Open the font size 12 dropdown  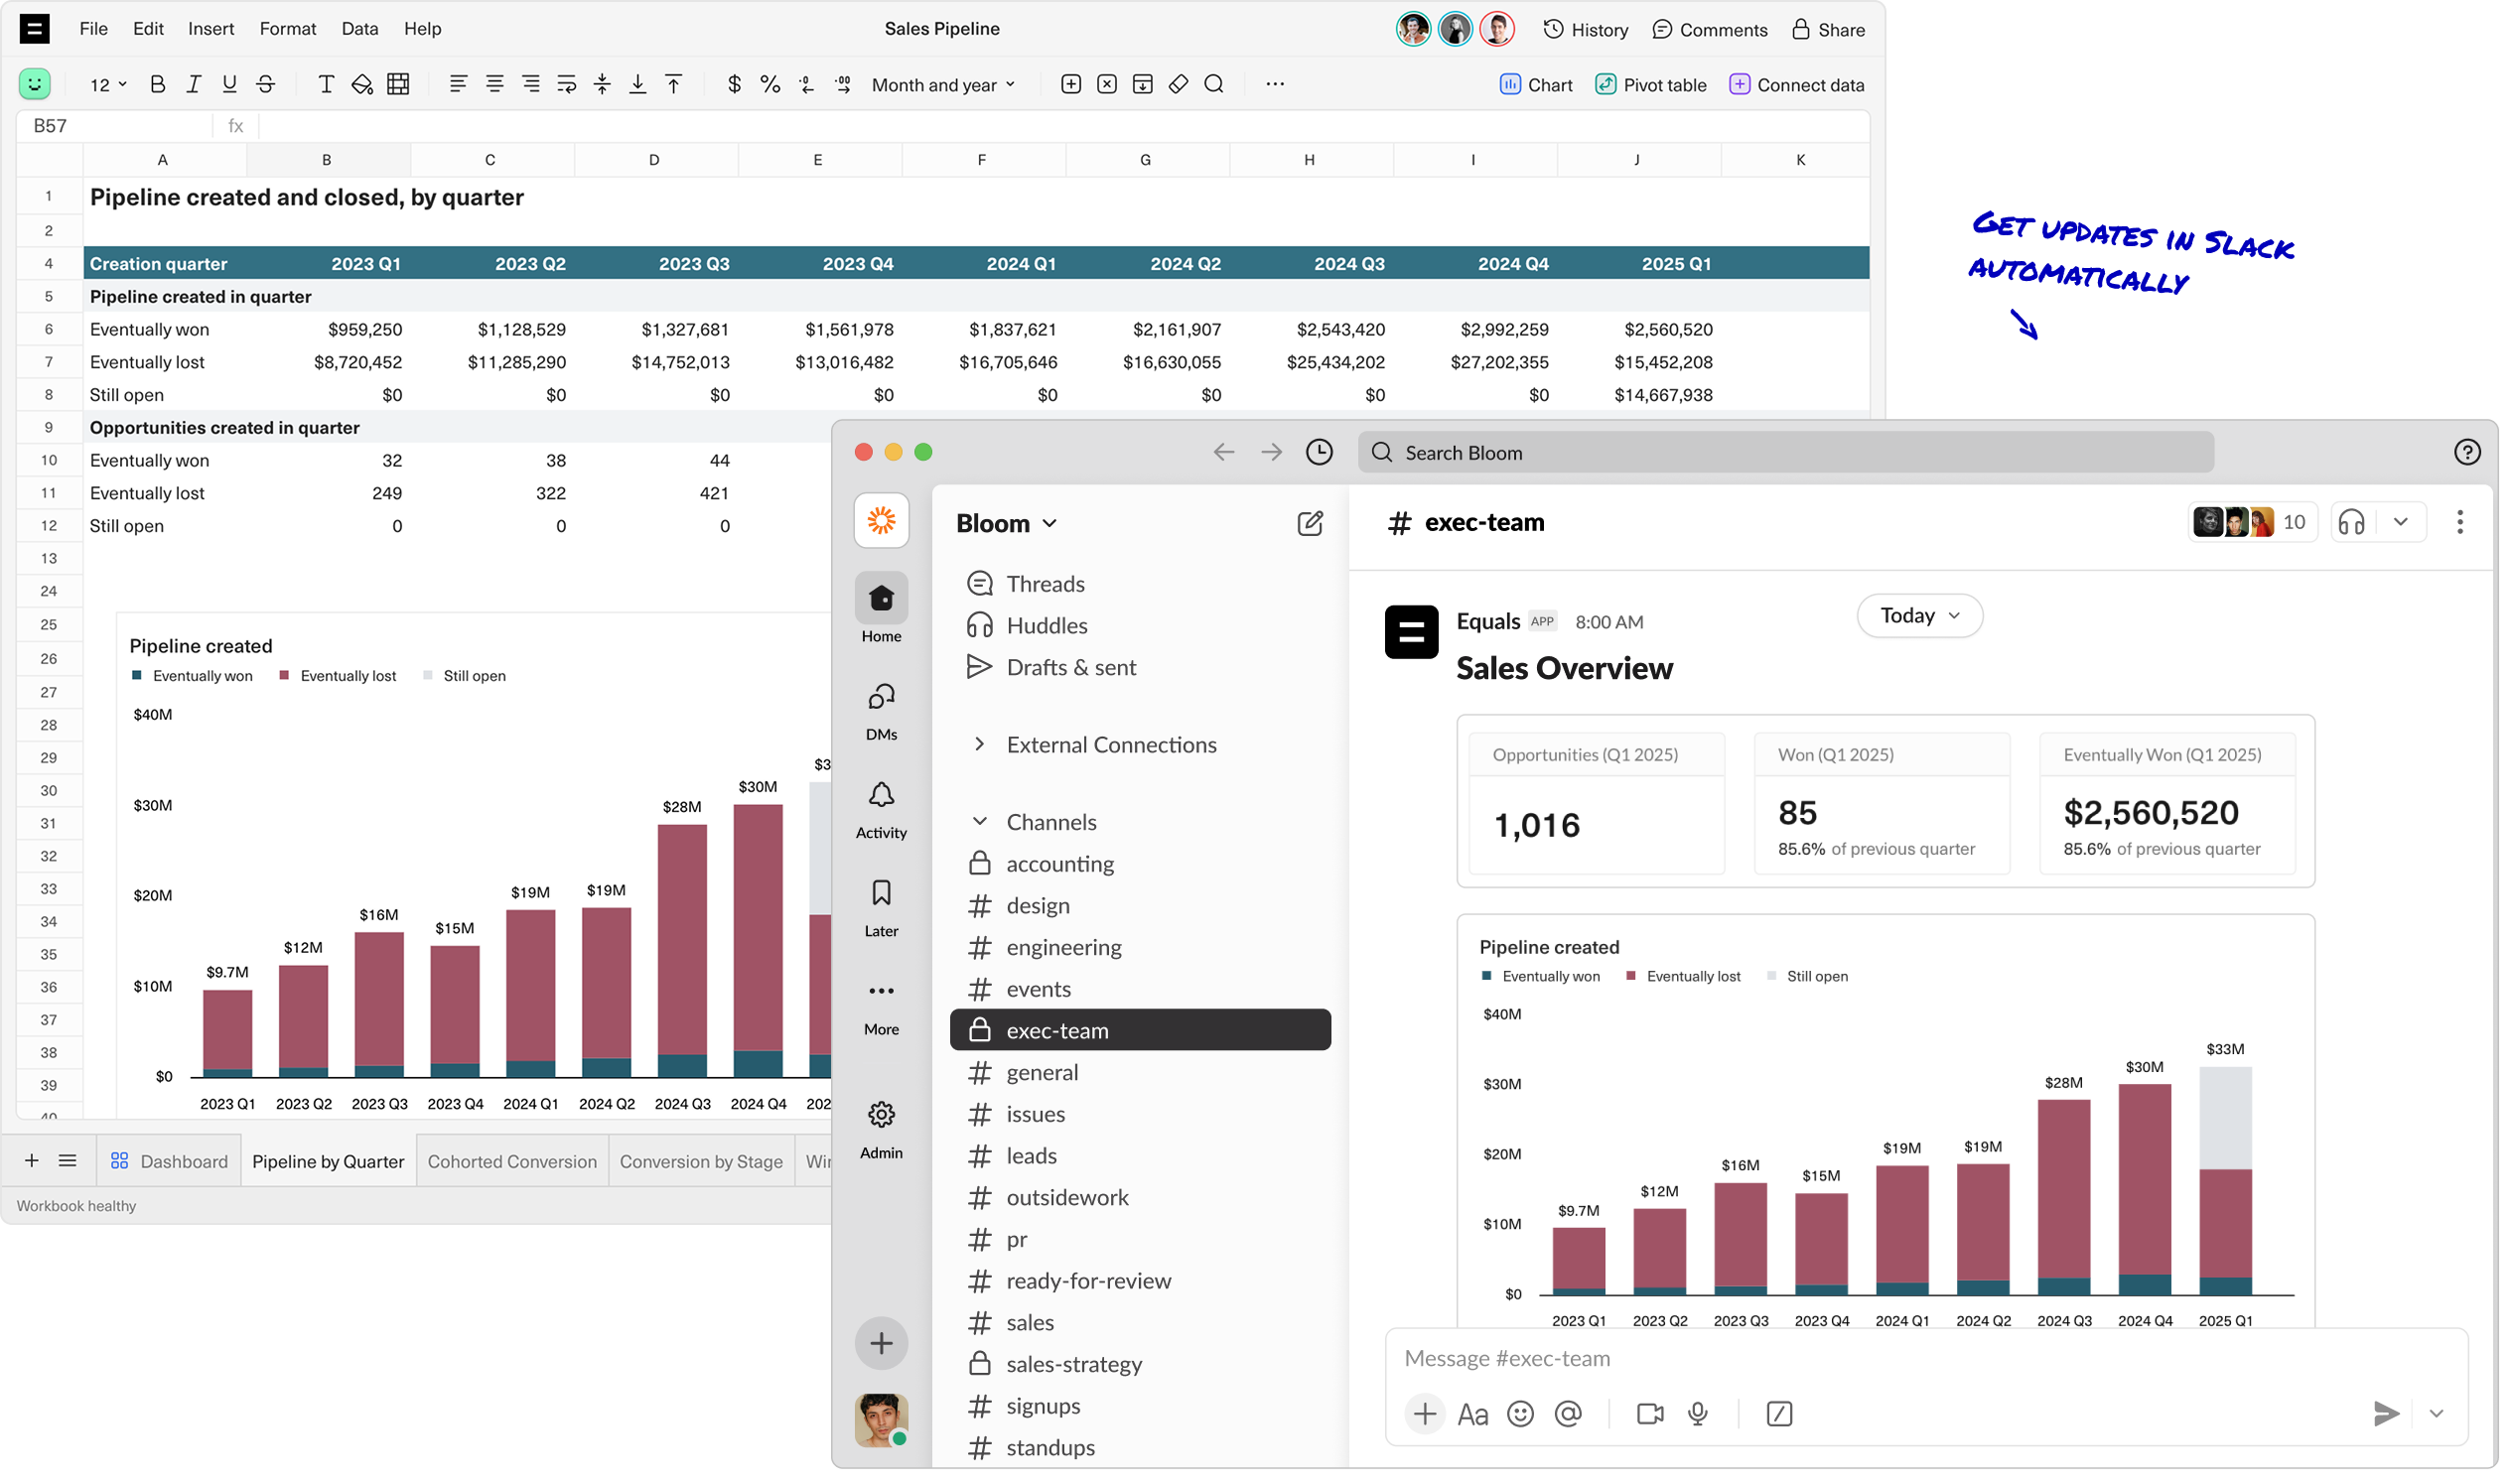point(109,86)
